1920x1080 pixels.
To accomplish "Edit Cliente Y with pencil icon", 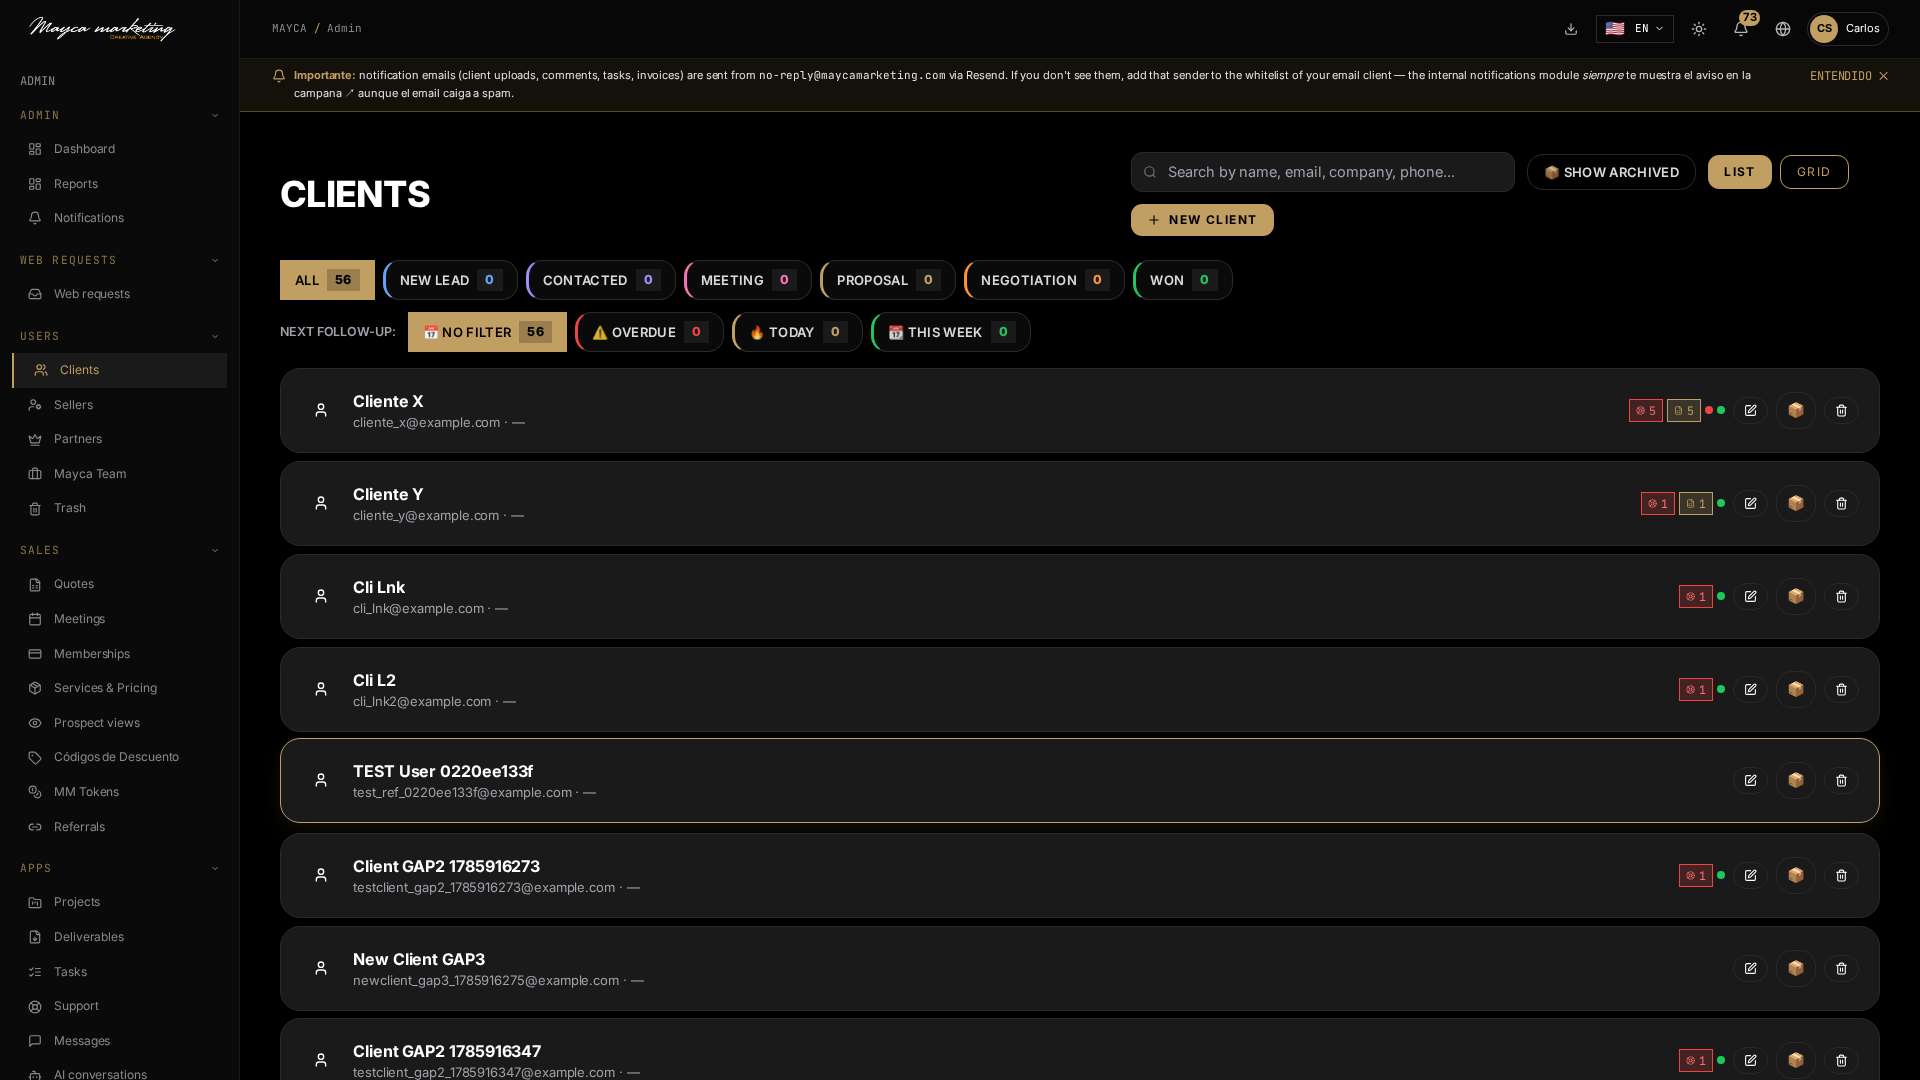I will pos(1750,504).
